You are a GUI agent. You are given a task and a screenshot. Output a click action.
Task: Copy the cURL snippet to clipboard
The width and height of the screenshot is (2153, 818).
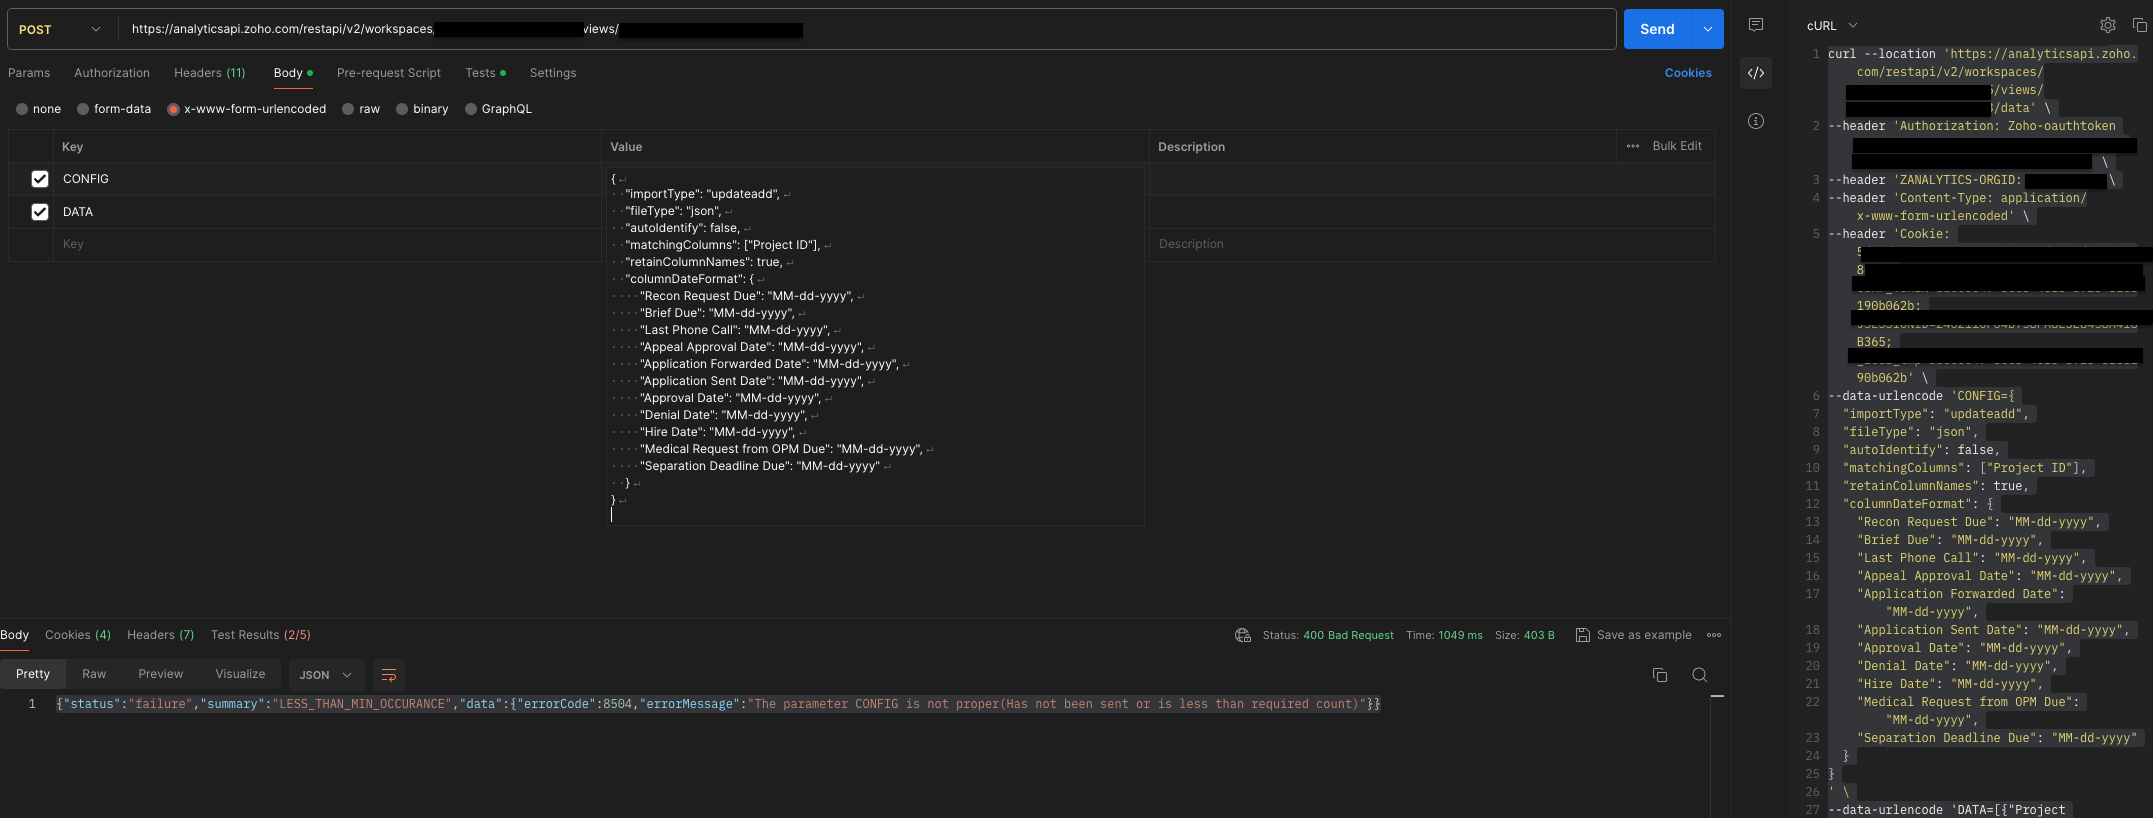[2139, 25]
